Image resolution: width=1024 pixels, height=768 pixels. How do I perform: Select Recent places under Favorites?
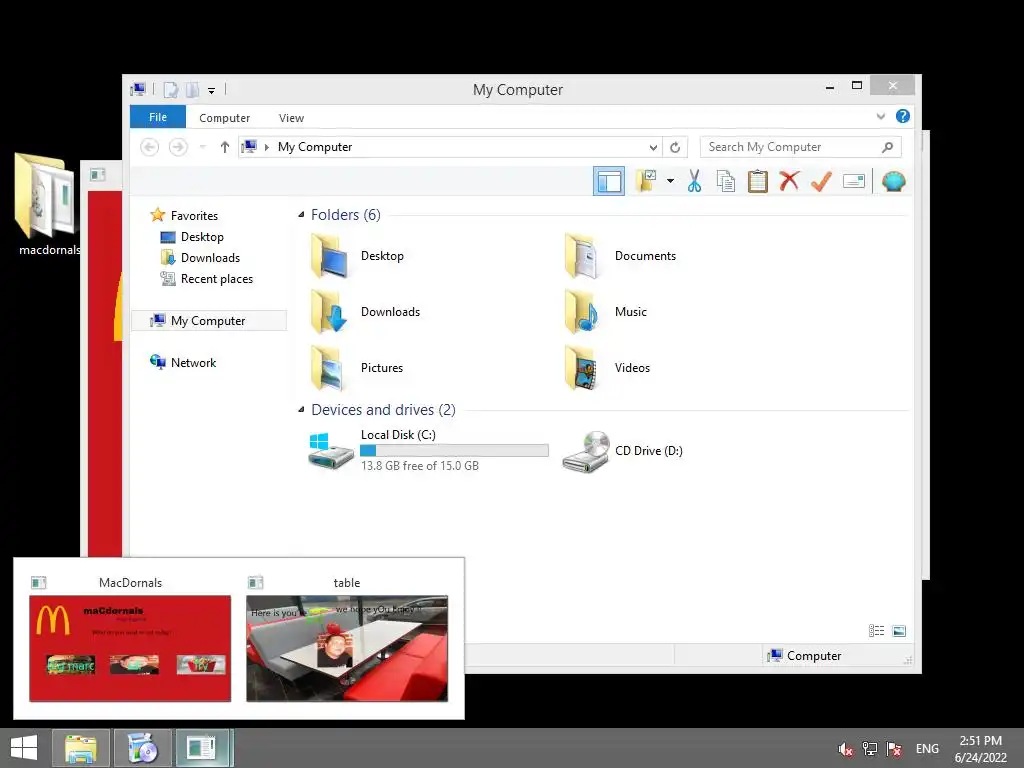pyautogui.click(x=216, y=279)
